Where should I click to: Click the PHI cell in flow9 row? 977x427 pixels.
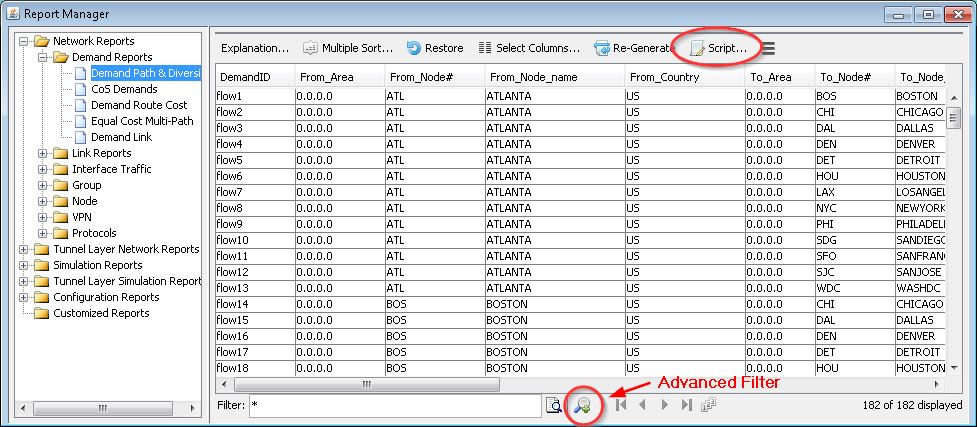click(854, 224)
